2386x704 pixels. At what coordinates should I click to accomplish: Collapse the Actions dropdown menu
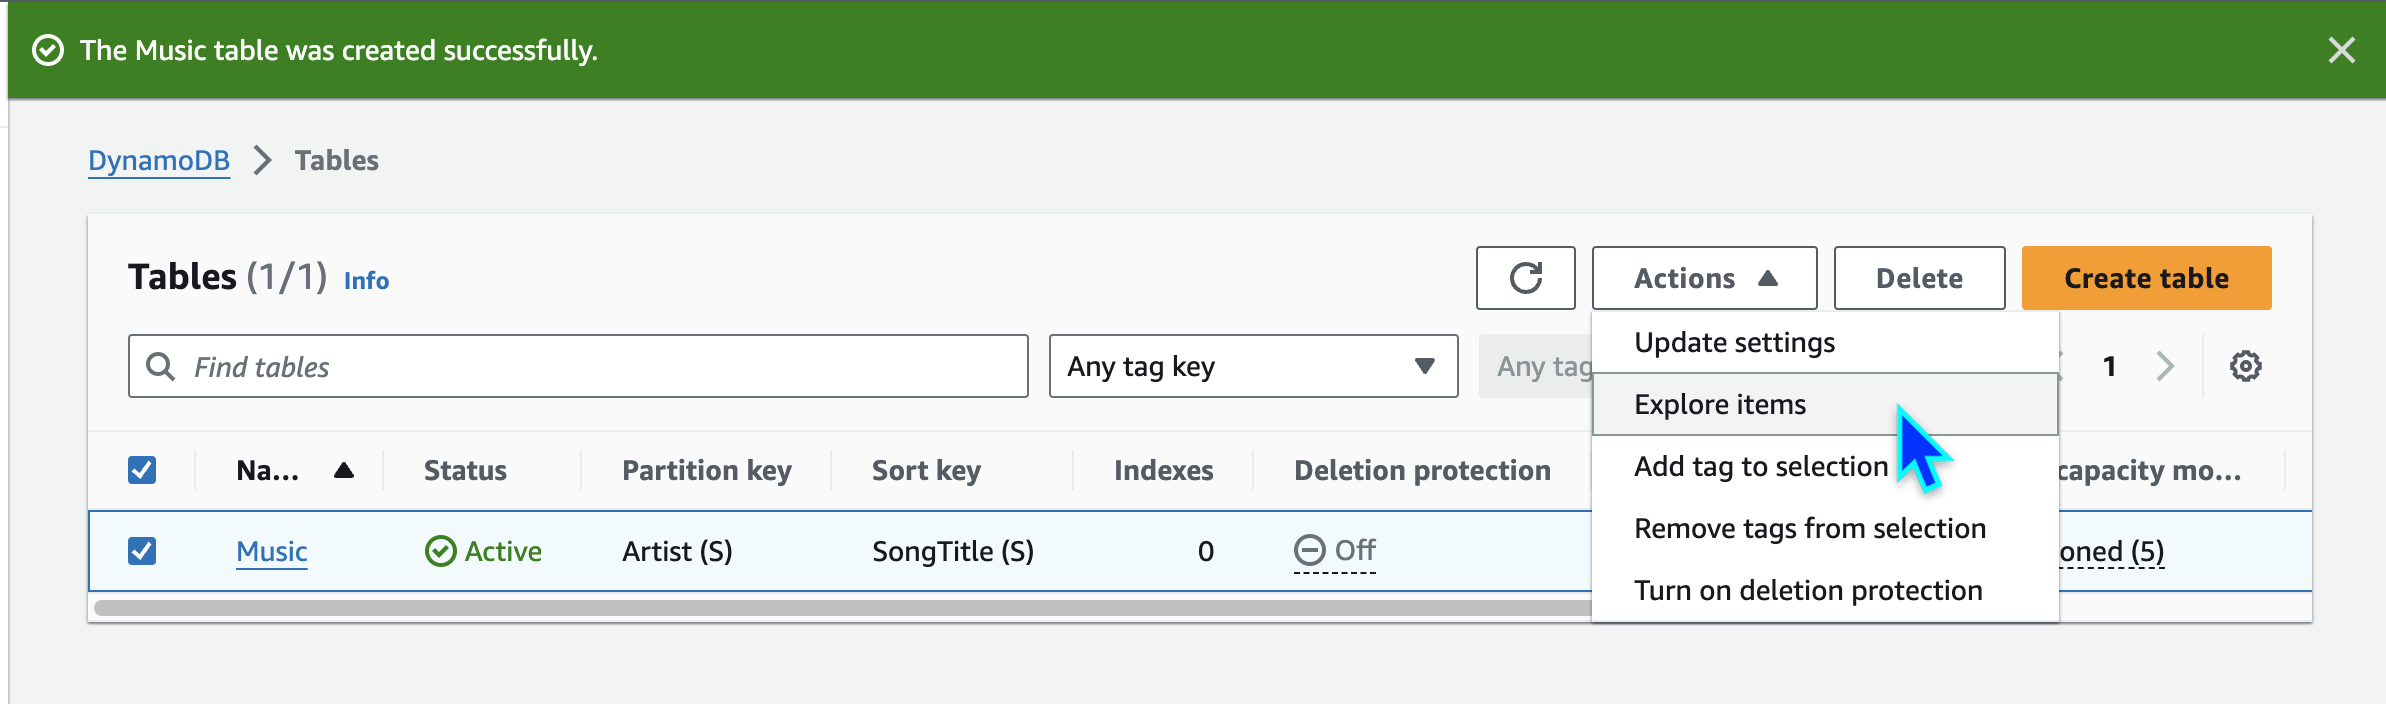coord(1704,278)
